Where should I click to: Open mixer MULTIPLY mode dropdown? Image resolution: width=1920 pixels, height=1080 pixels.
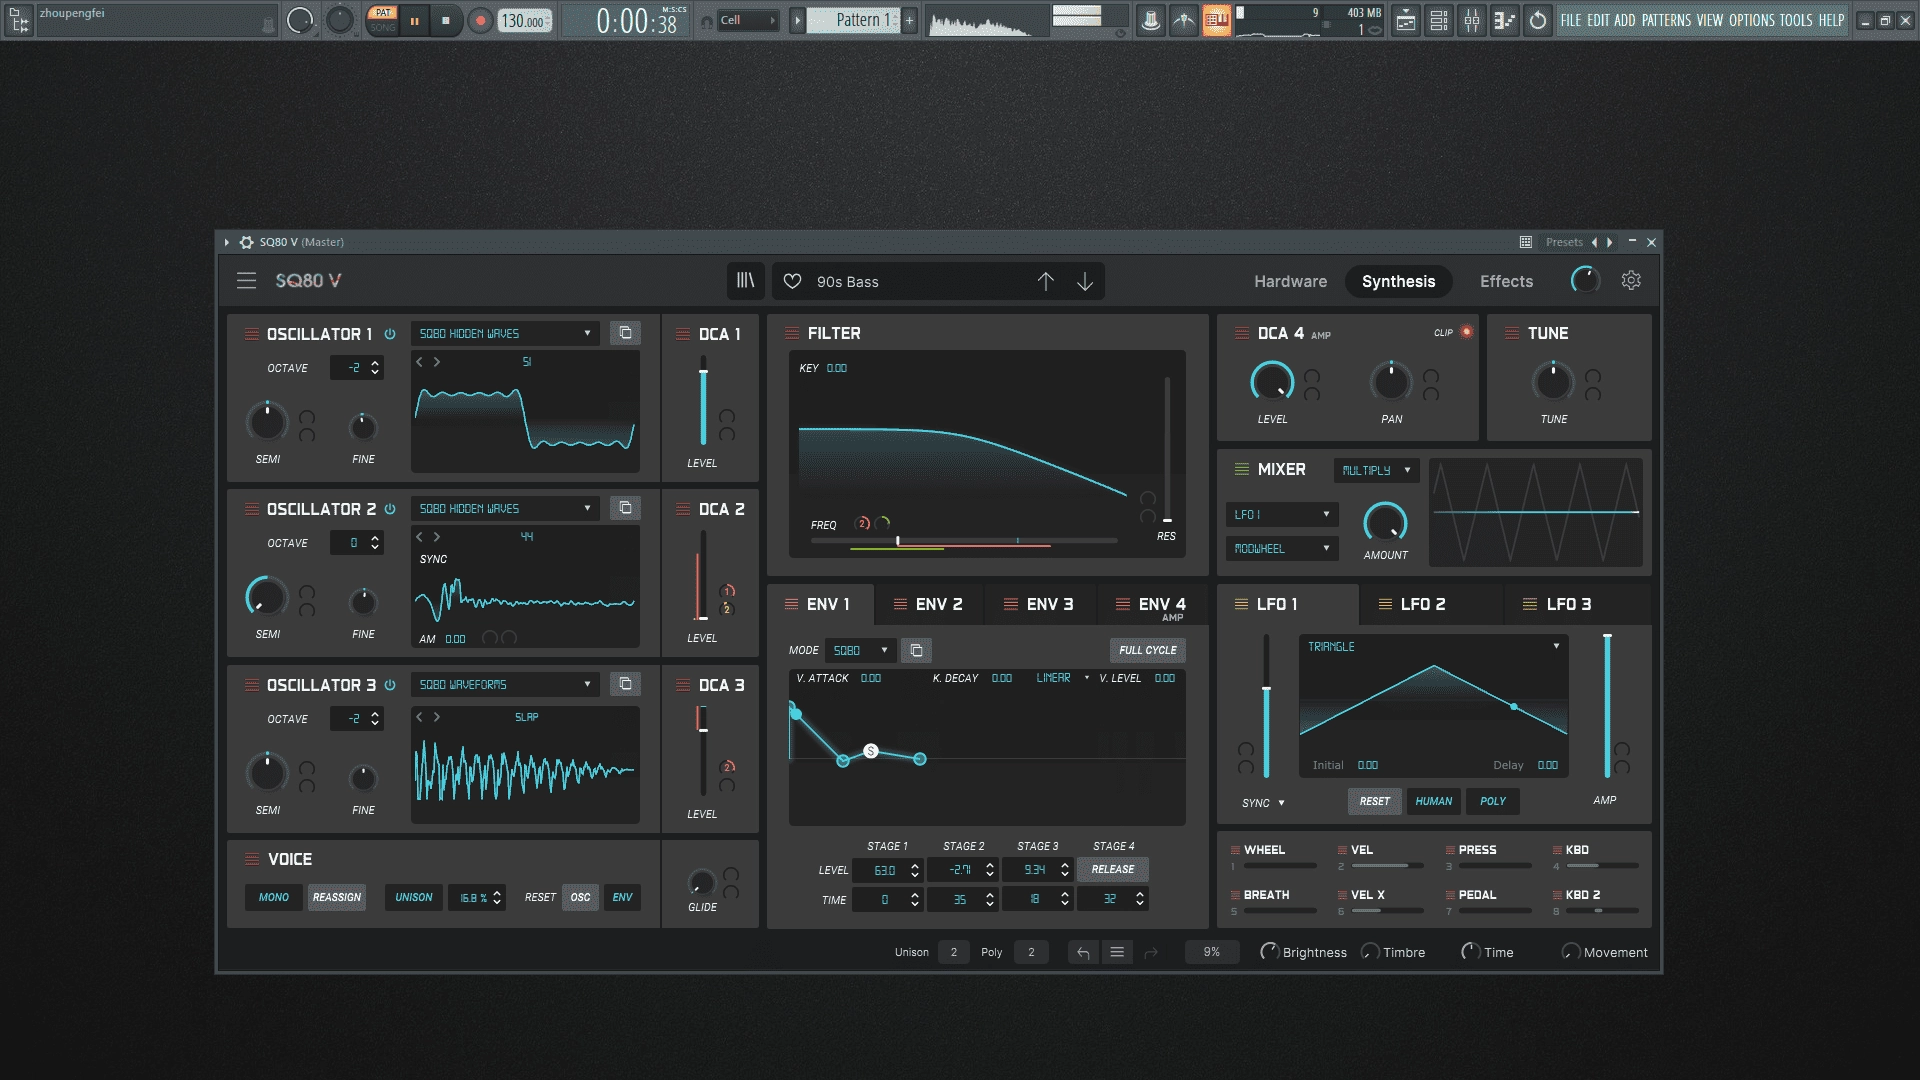1376,470
